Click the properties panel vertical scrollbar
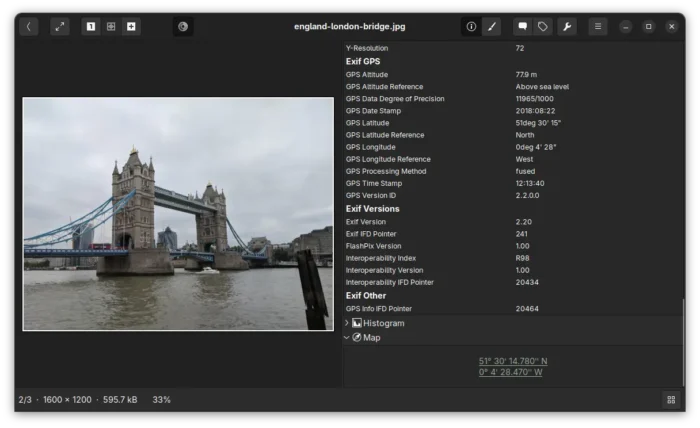 click(x=683, y=343)
